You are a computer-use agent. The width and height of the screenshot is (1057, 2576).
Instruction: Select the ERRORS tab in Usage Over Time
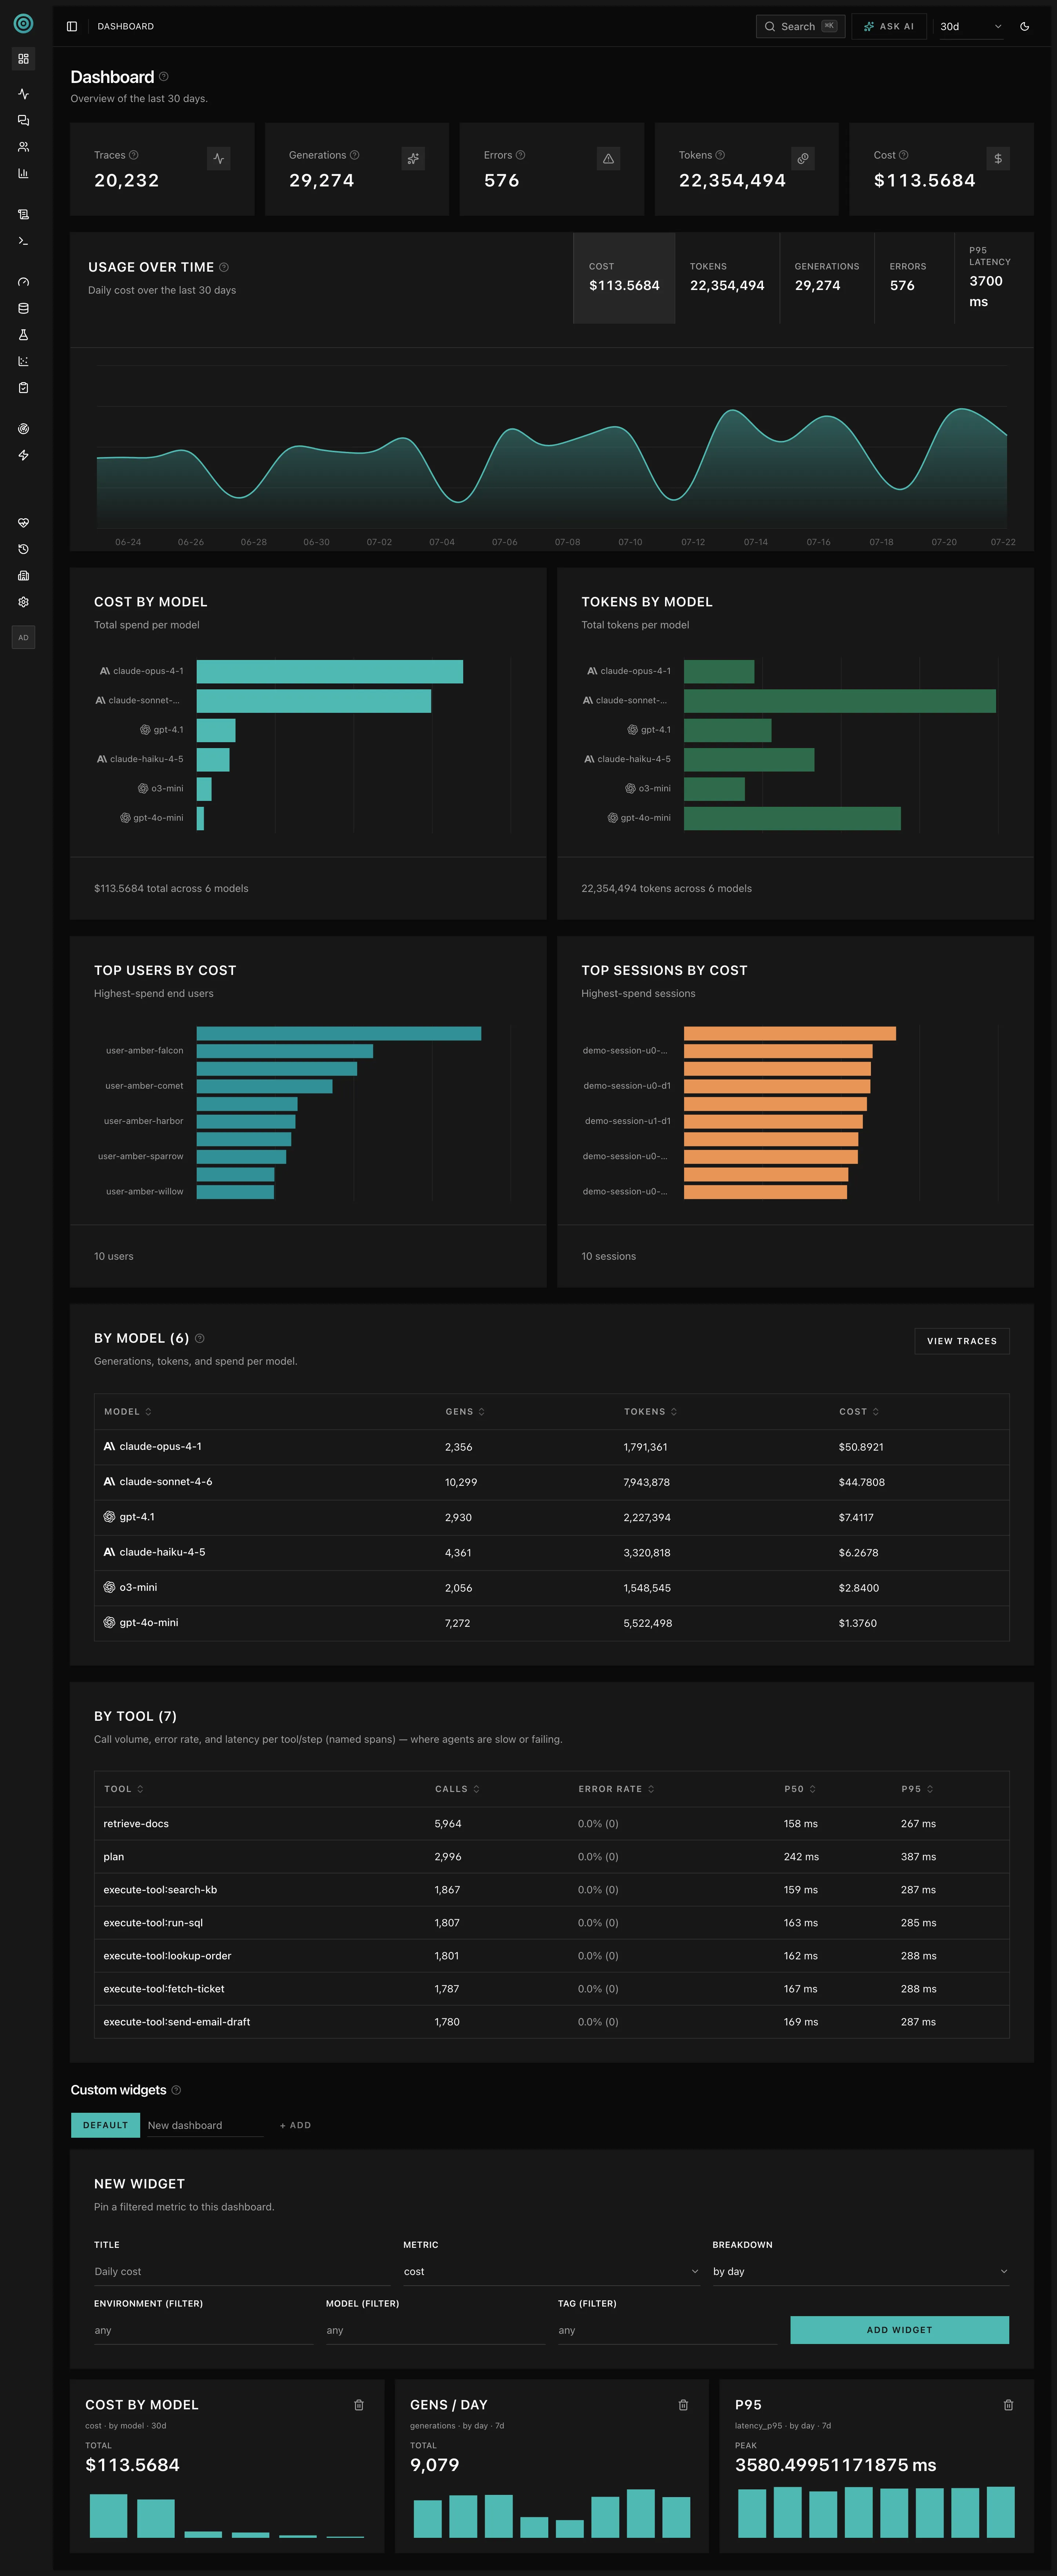tap(914, 278)
